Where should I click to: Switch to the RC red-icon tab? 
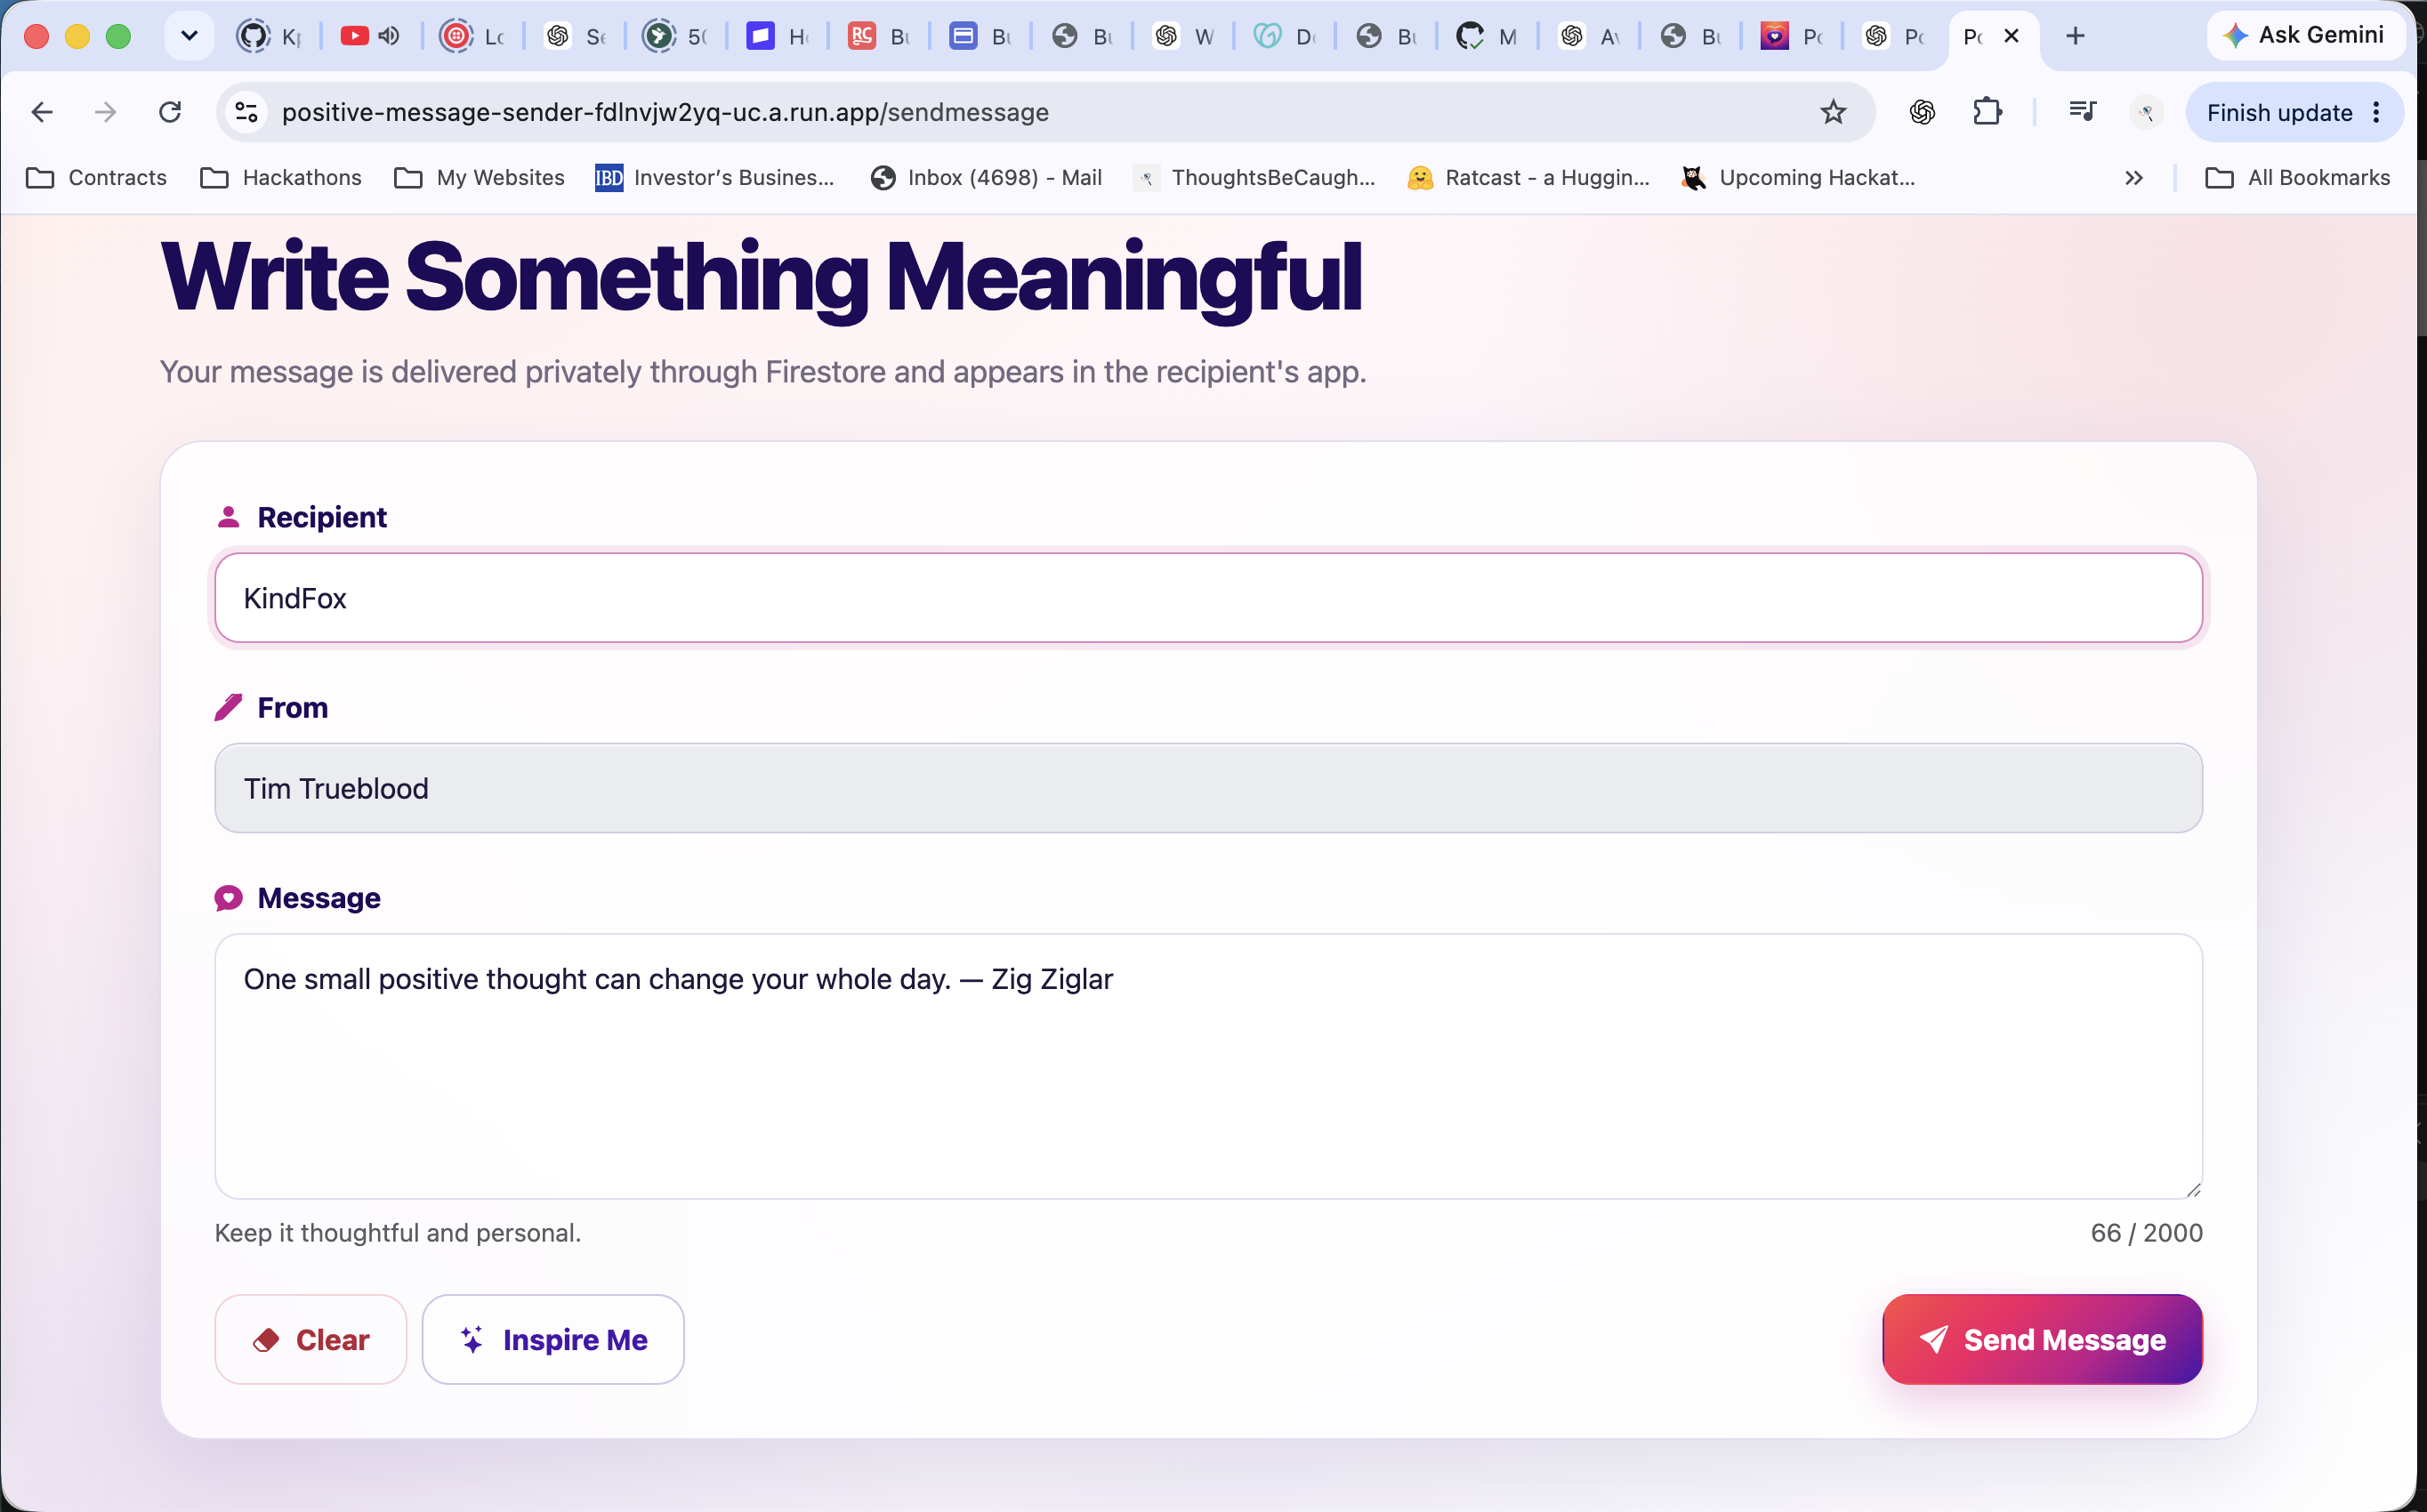tap(878, 36)
